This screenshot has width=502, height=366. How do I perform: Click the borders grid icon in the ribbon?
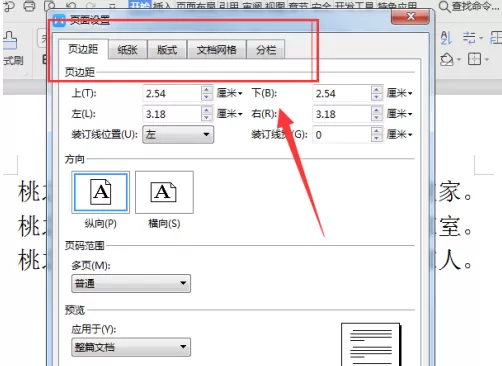pyautogui.click(x=474, y=60)
